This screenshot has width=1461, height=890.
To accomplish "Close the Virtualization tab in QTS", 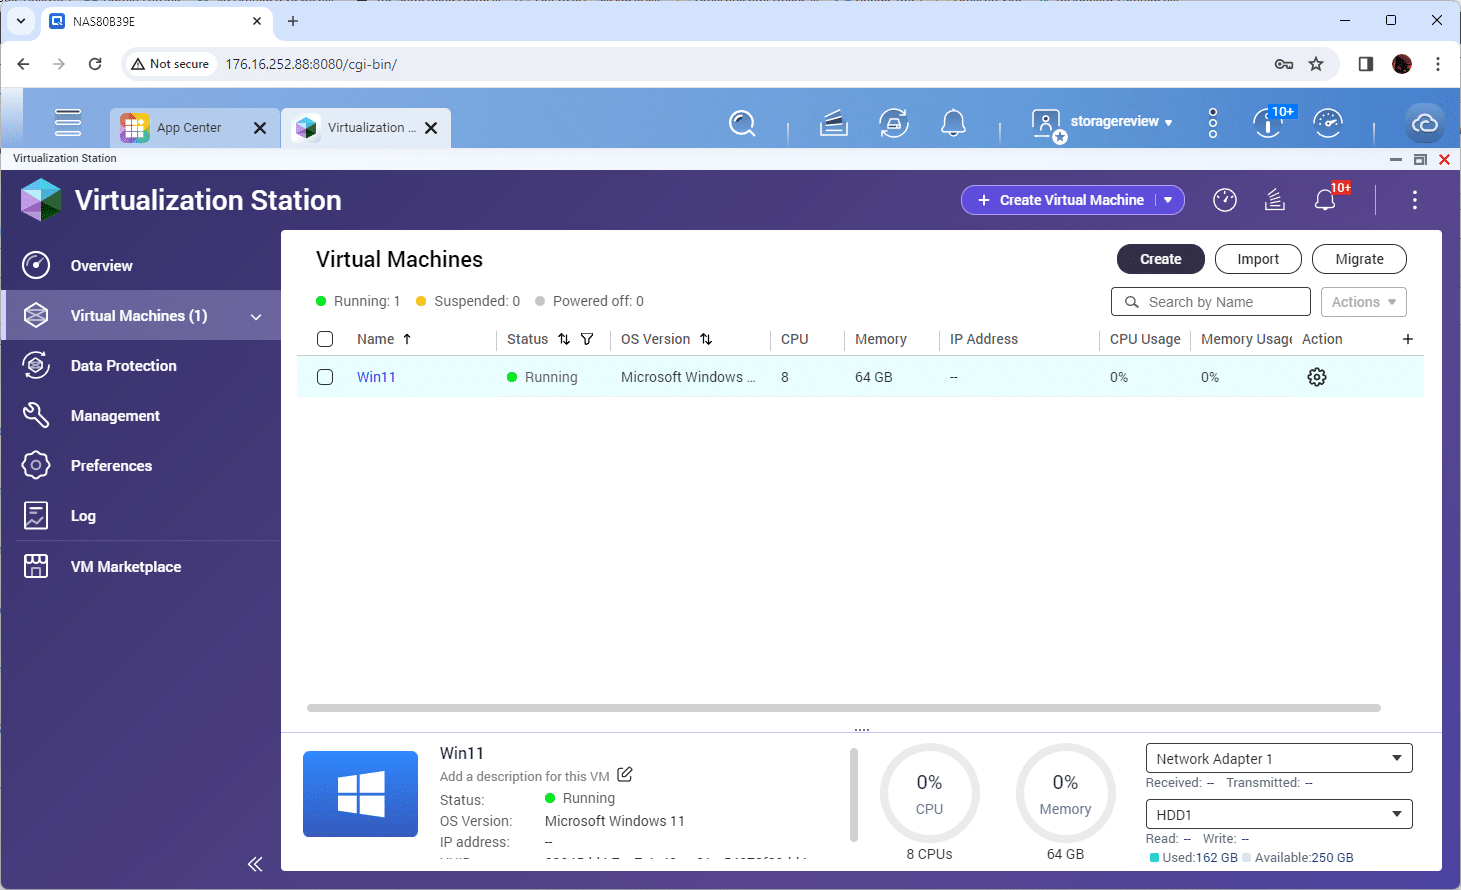I will point(431,128).
